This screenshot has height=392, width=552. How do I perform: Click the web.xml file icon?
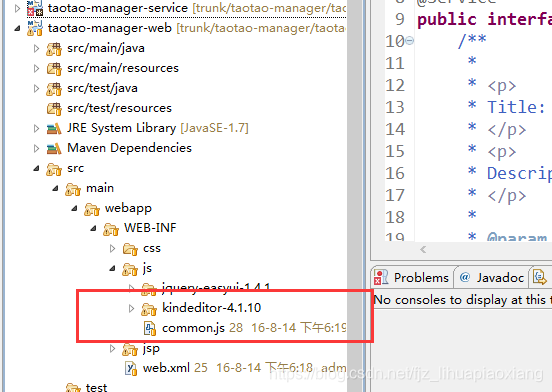(x=131, y=369)
